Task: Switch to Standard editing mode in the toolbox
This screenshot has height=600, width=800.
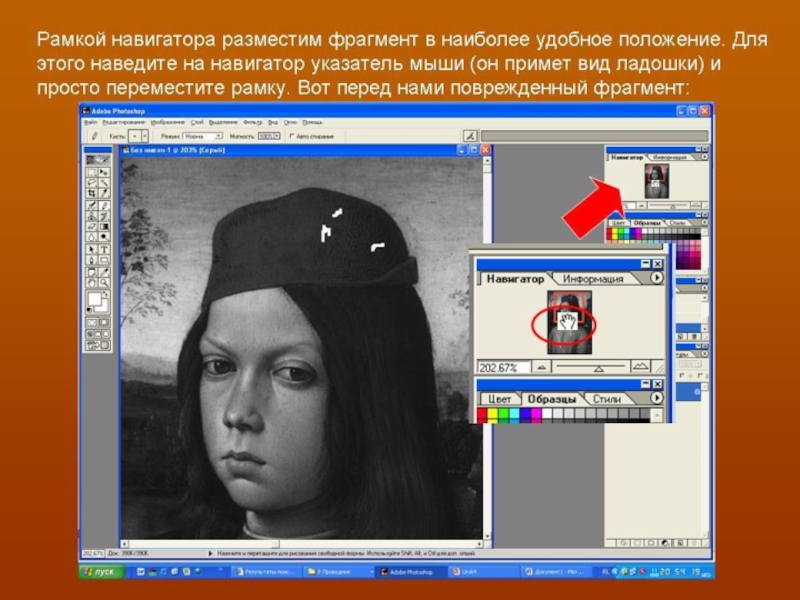Action: tap(92, 322)
